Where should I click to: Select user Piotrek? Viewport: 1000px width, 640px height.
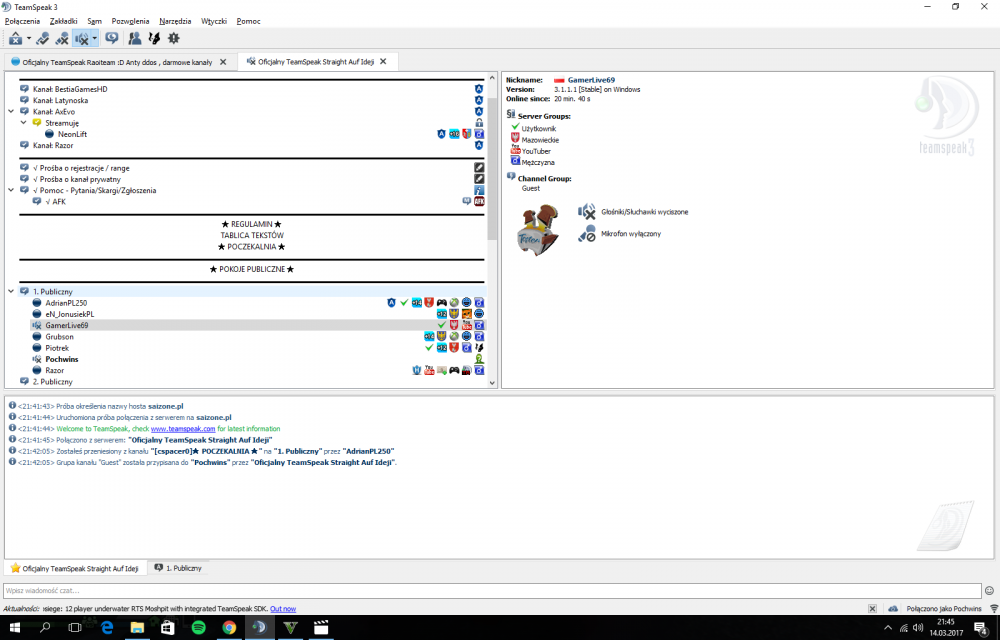[57, 348]
